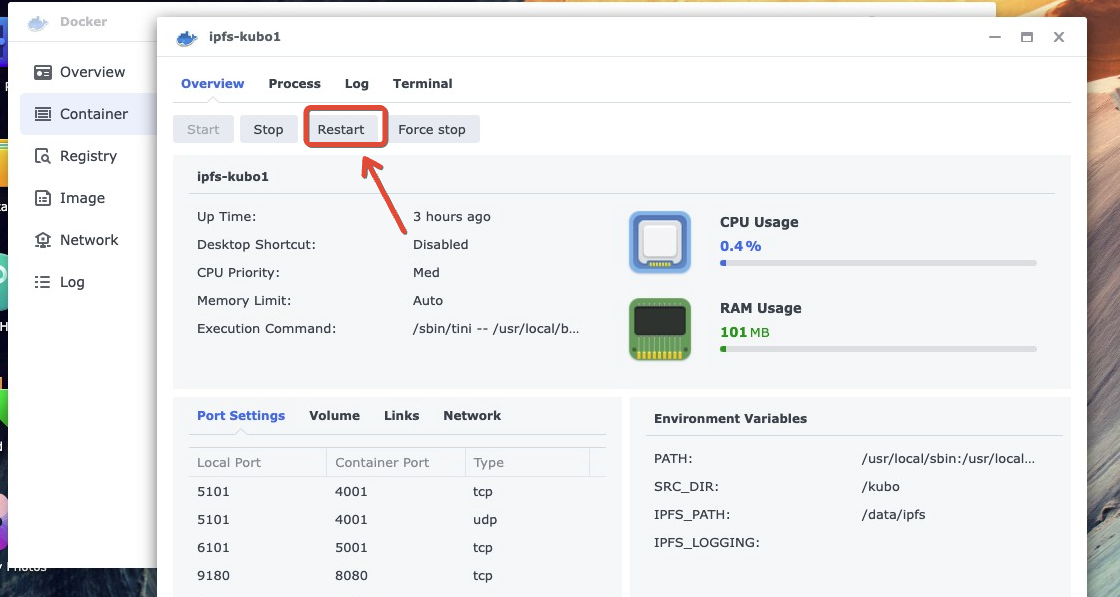
Task: Show the Volume tab
Action: click(334, 416)
